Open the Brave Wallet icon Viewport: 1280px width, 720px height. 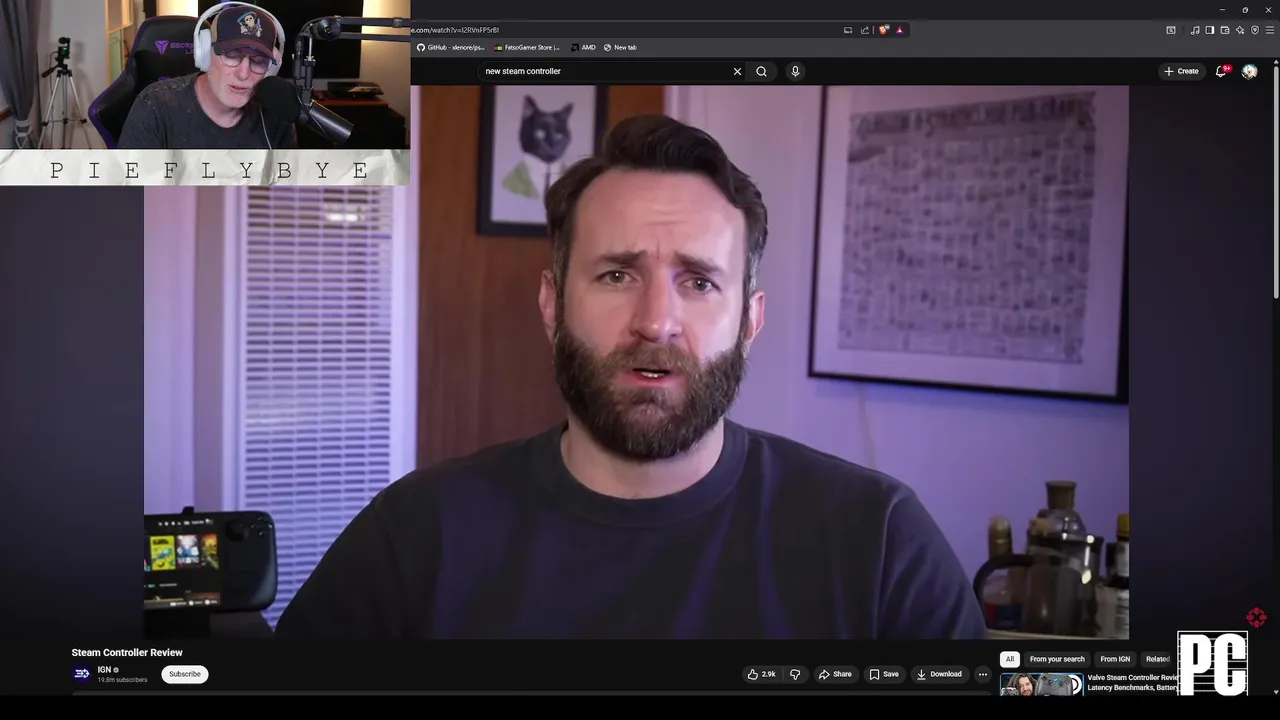(1225, 30)
